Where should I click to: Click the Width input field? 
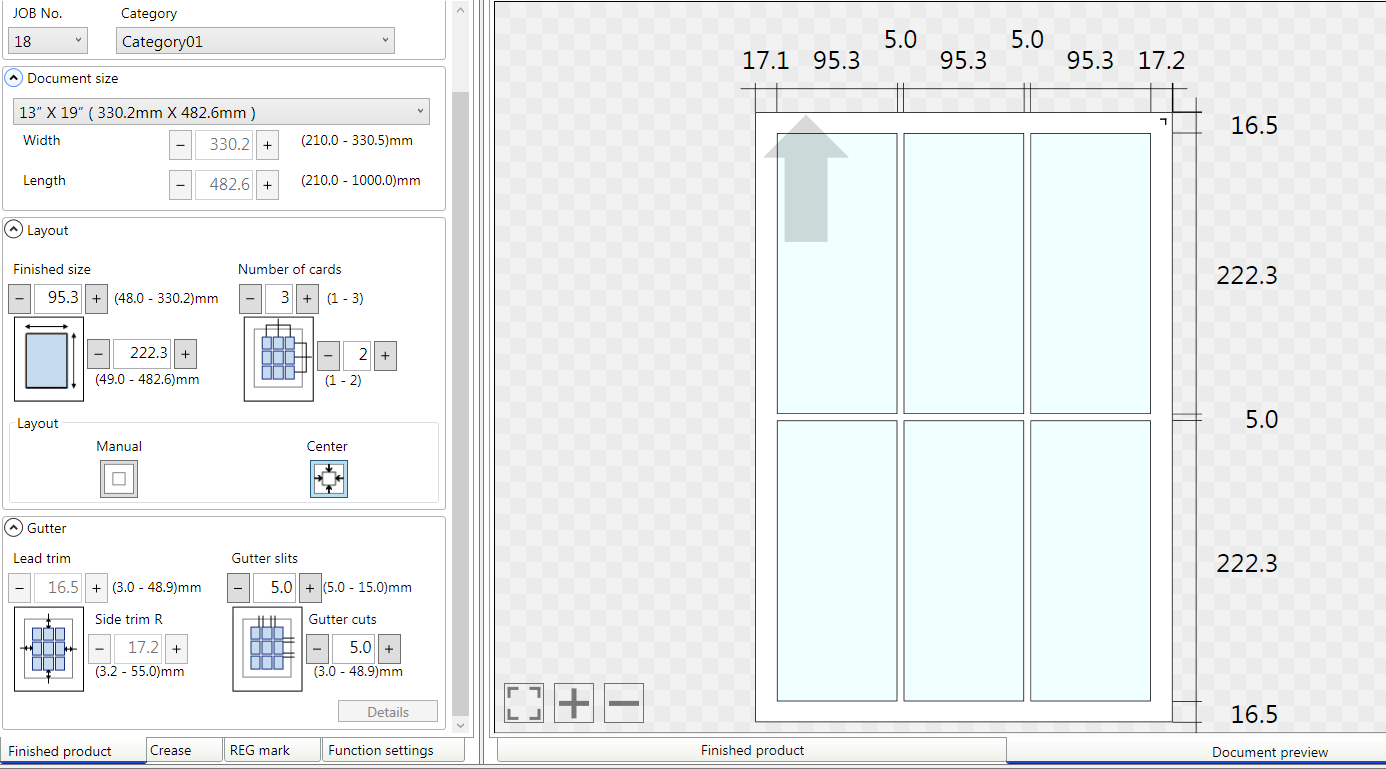(224, 145)
